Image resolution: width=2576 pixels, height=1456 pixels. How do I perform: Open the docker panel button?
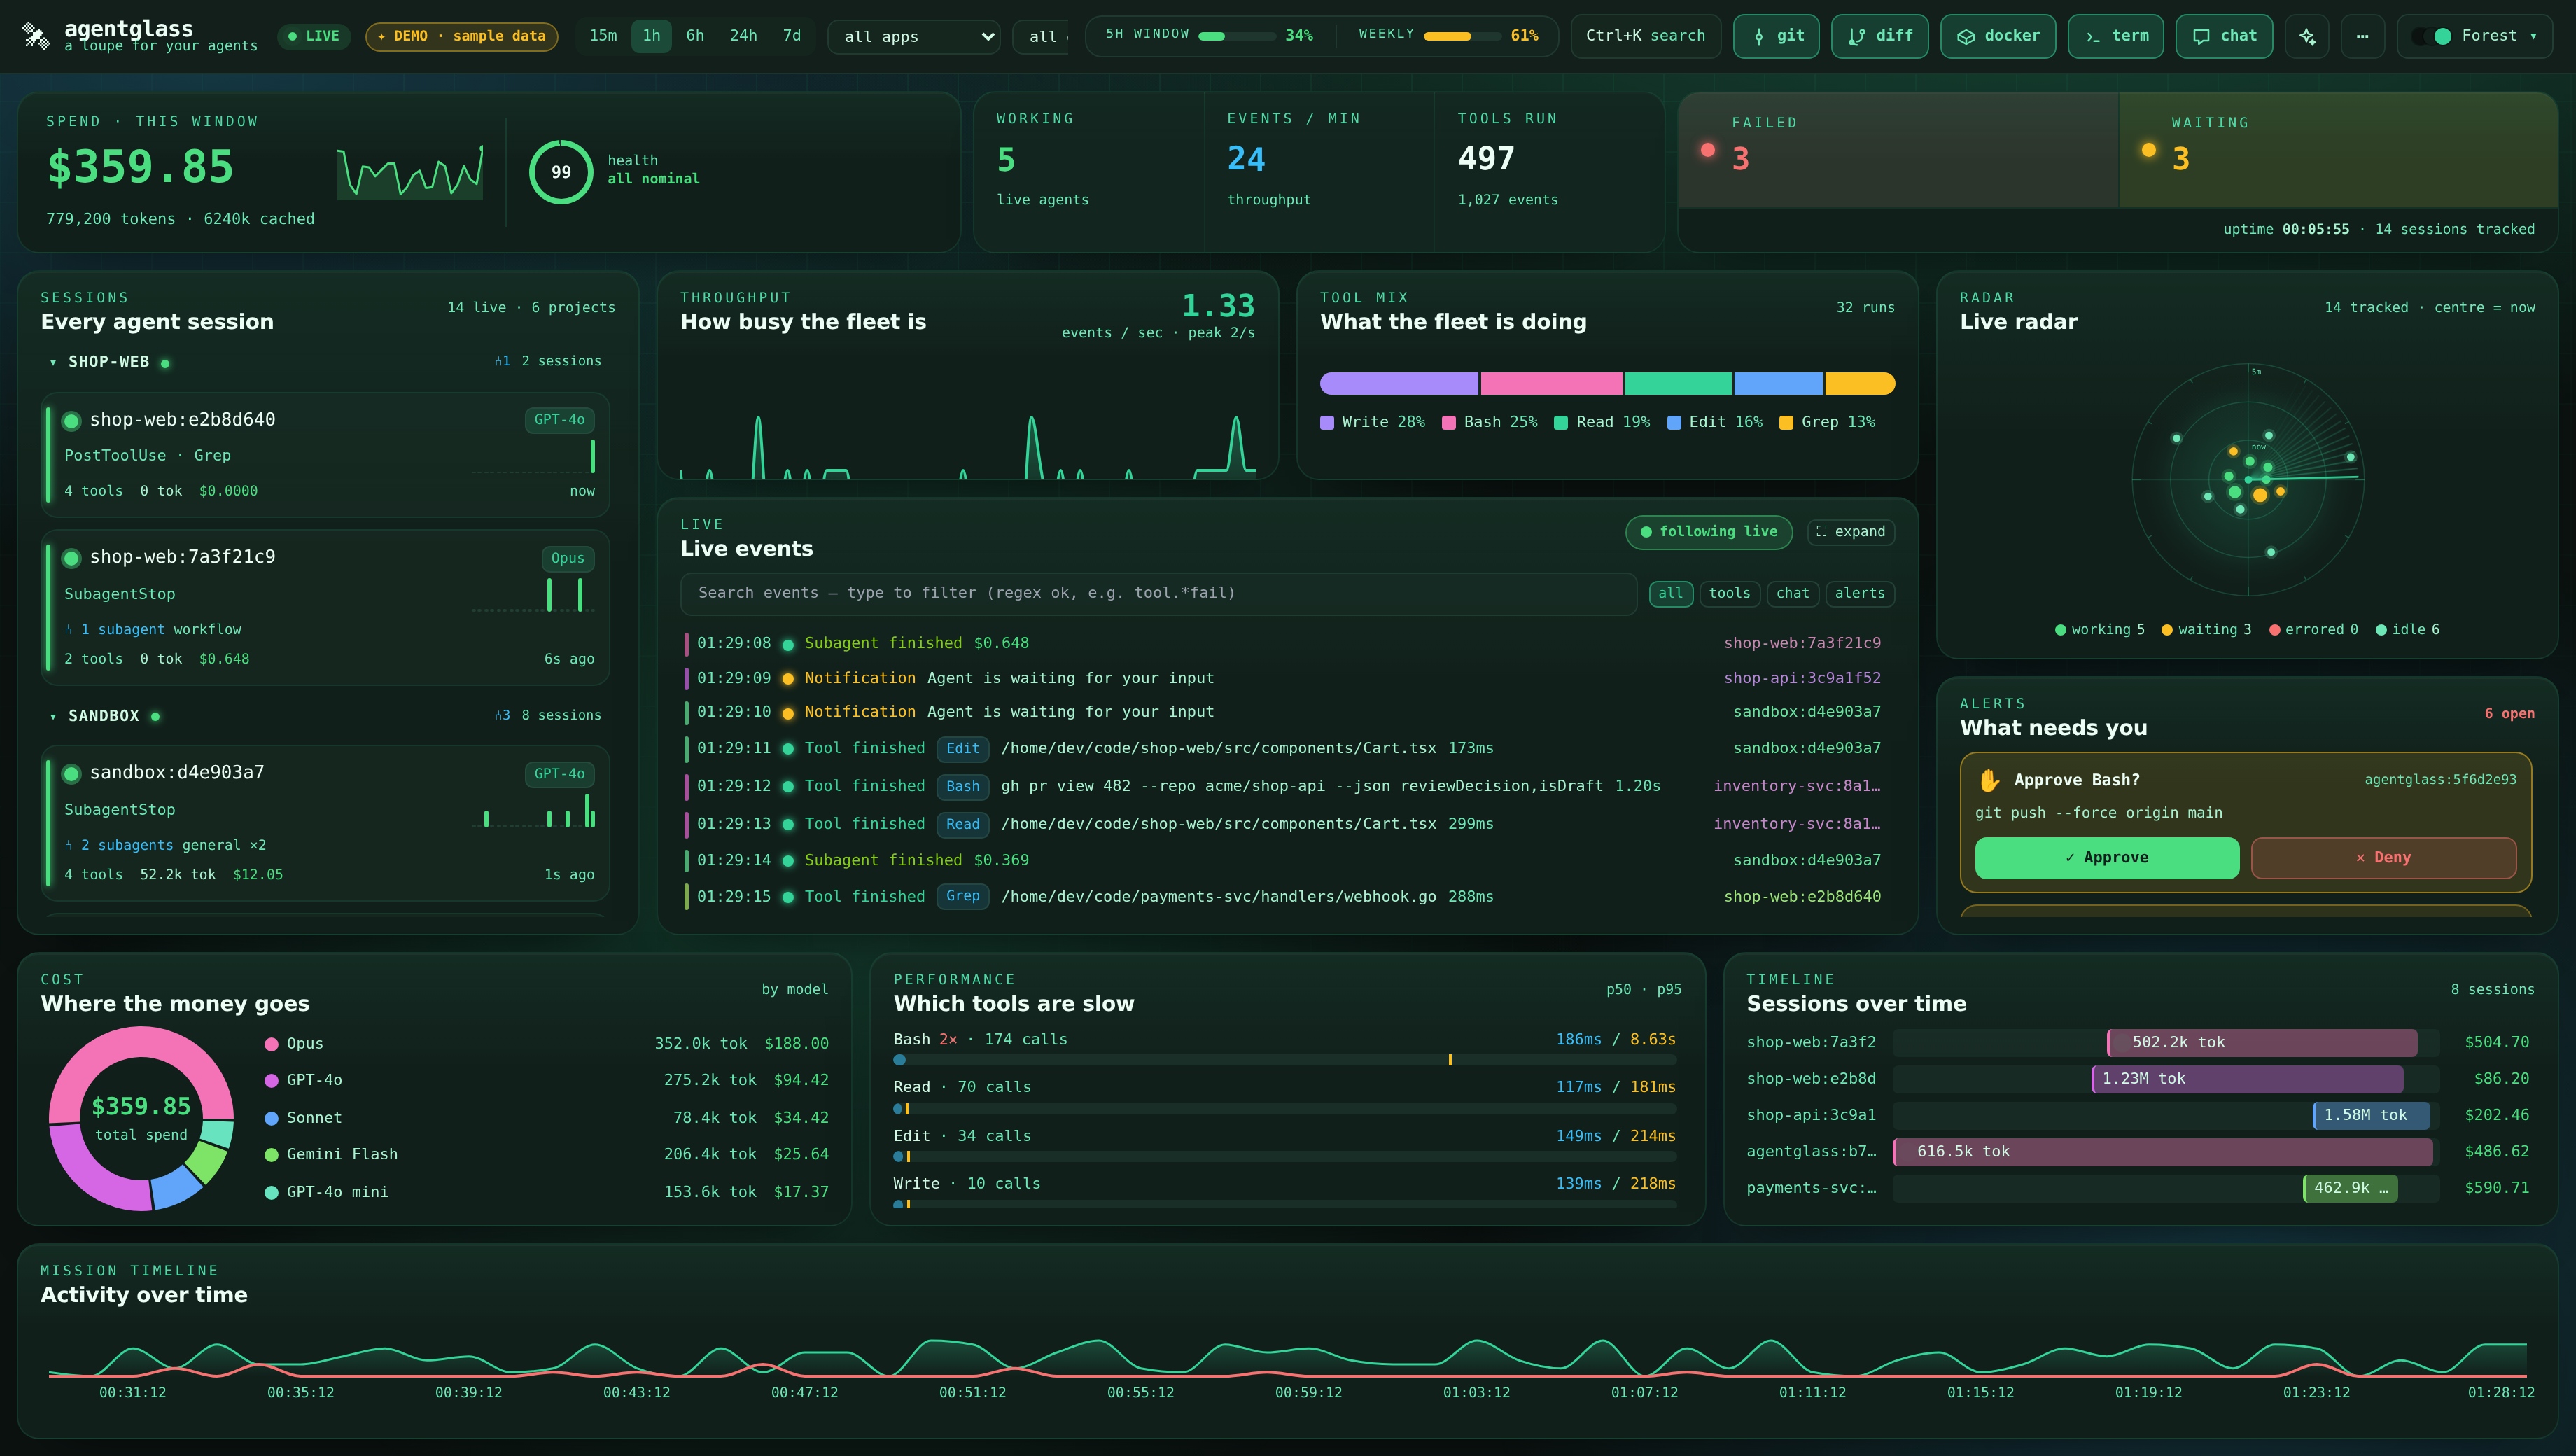[x=1997, y=36]
